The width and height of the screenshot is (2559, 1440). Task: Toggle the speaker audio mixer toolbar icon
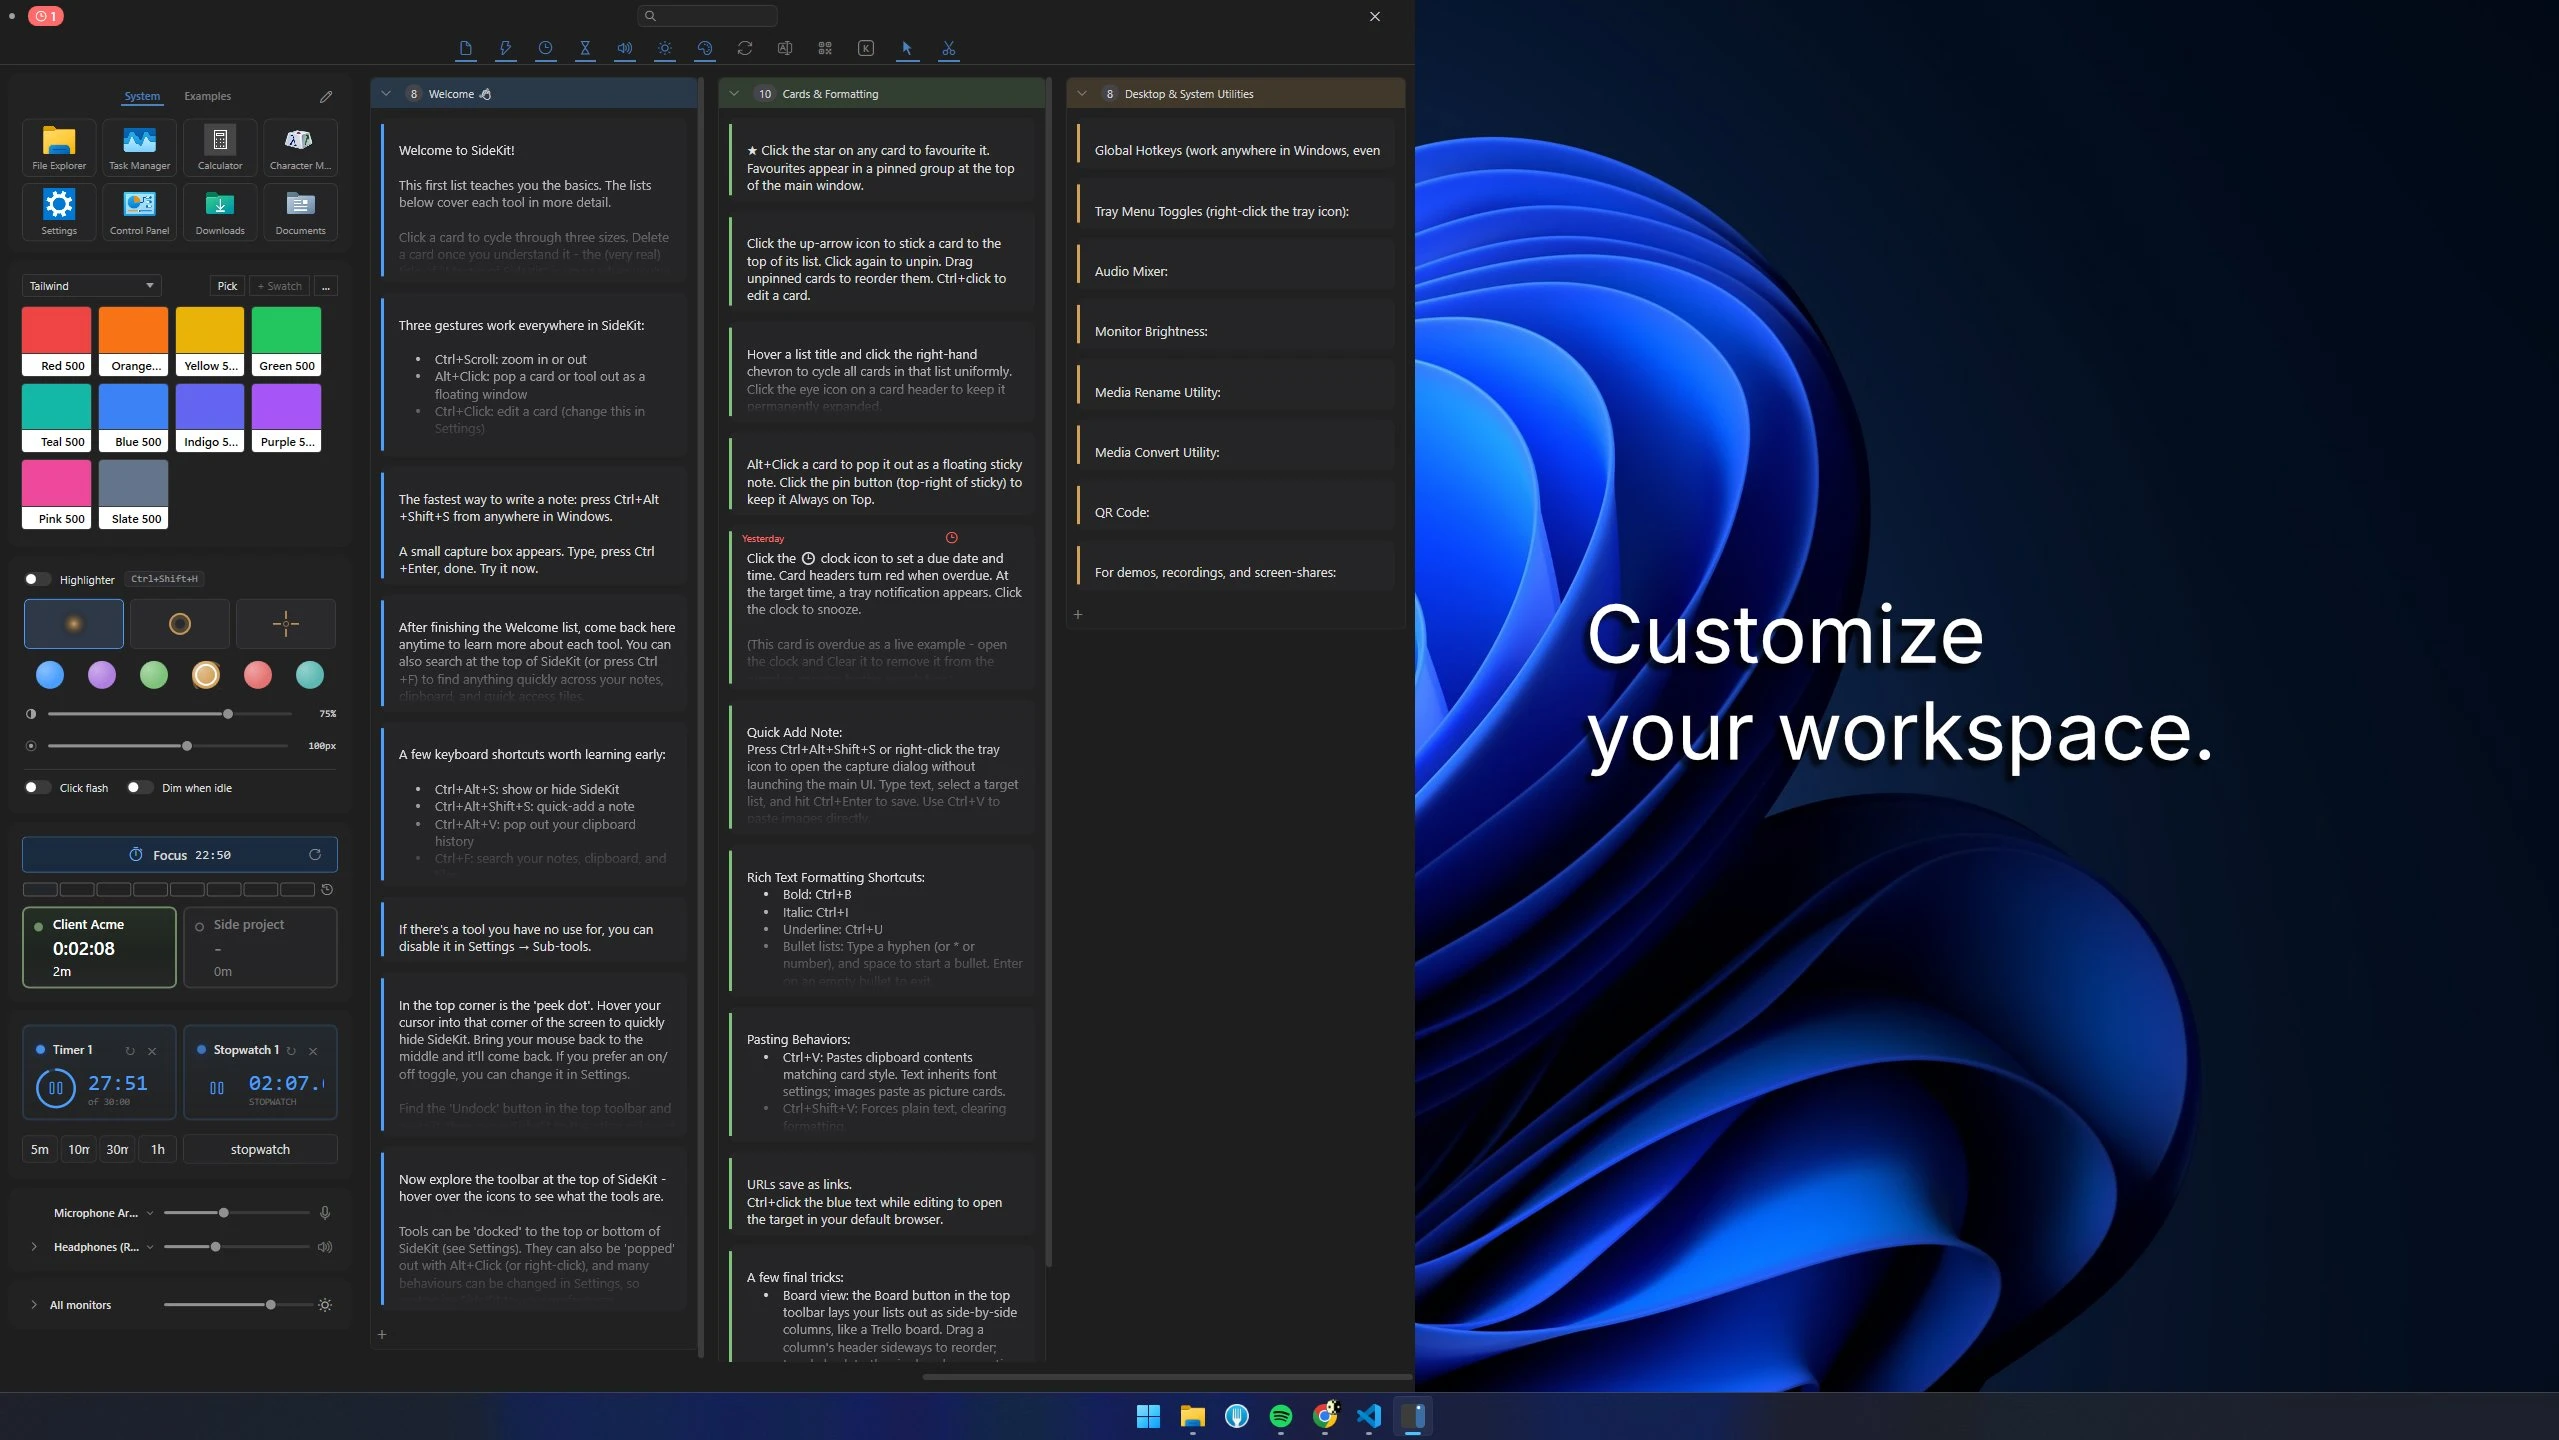(625, 48)
